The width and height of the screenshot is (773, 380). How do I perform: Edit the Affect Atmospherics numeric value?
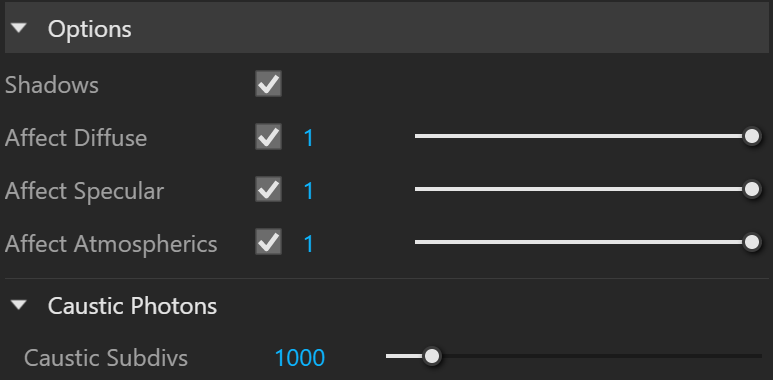pyautogui.click(x=309, y=243)
